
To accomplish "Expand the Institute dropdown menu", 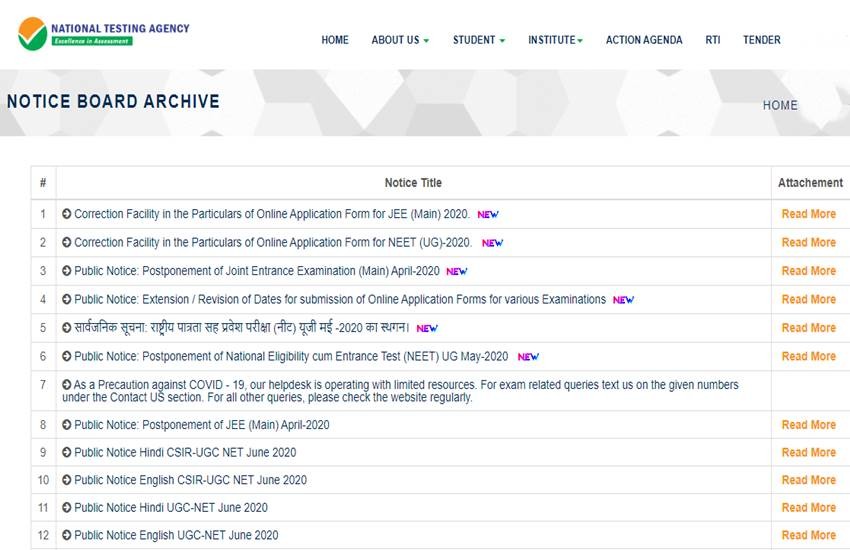I will (x=555, y=40).
